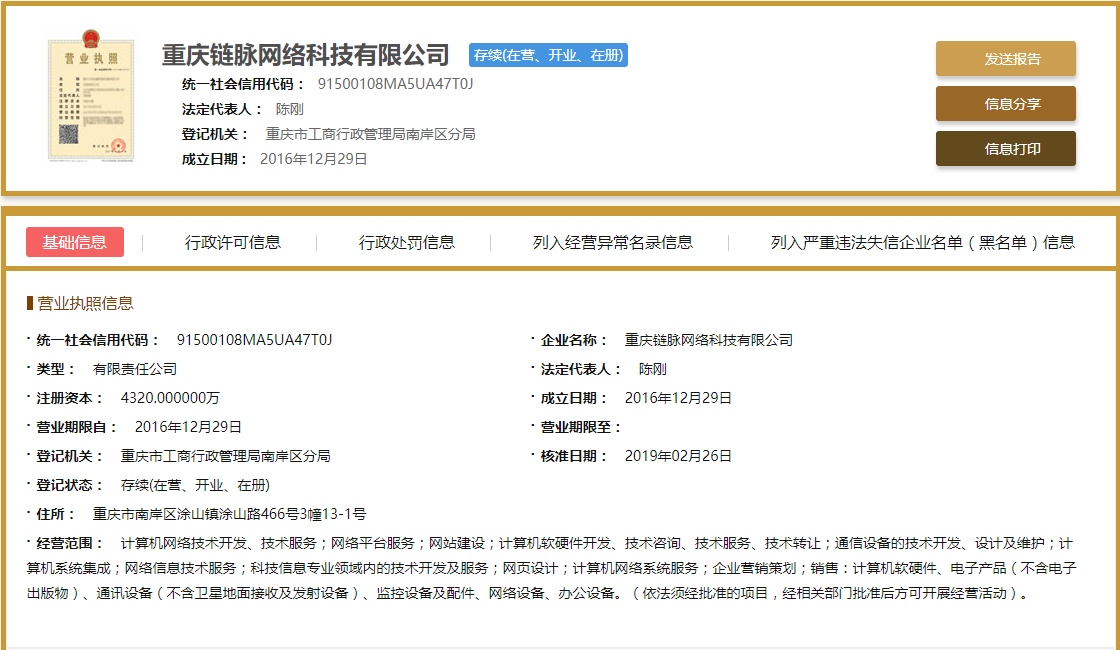Go to the 列入经营异常名录信息 tab
Image resolution: width=1120 pixels, height=650 pixels.
[x=612, y=242]
